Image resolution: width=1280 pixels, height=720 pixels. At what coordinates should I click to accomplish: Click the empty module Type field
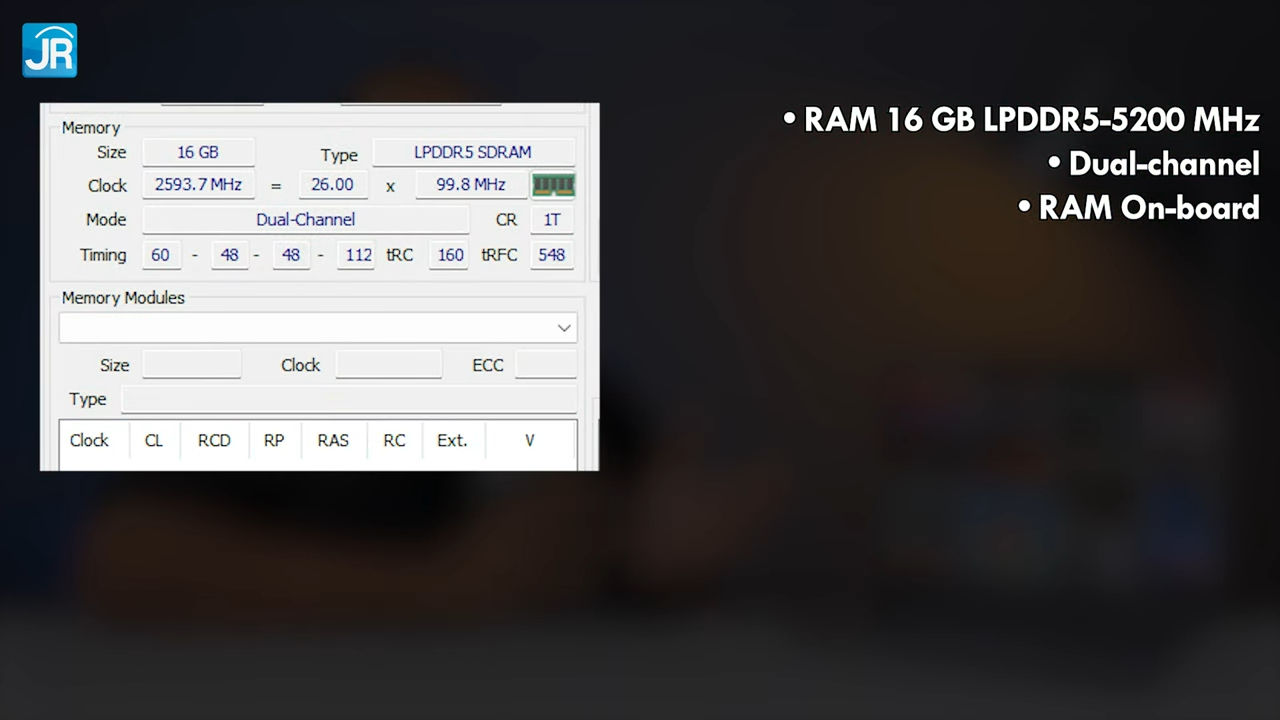[x=349, y=399]
